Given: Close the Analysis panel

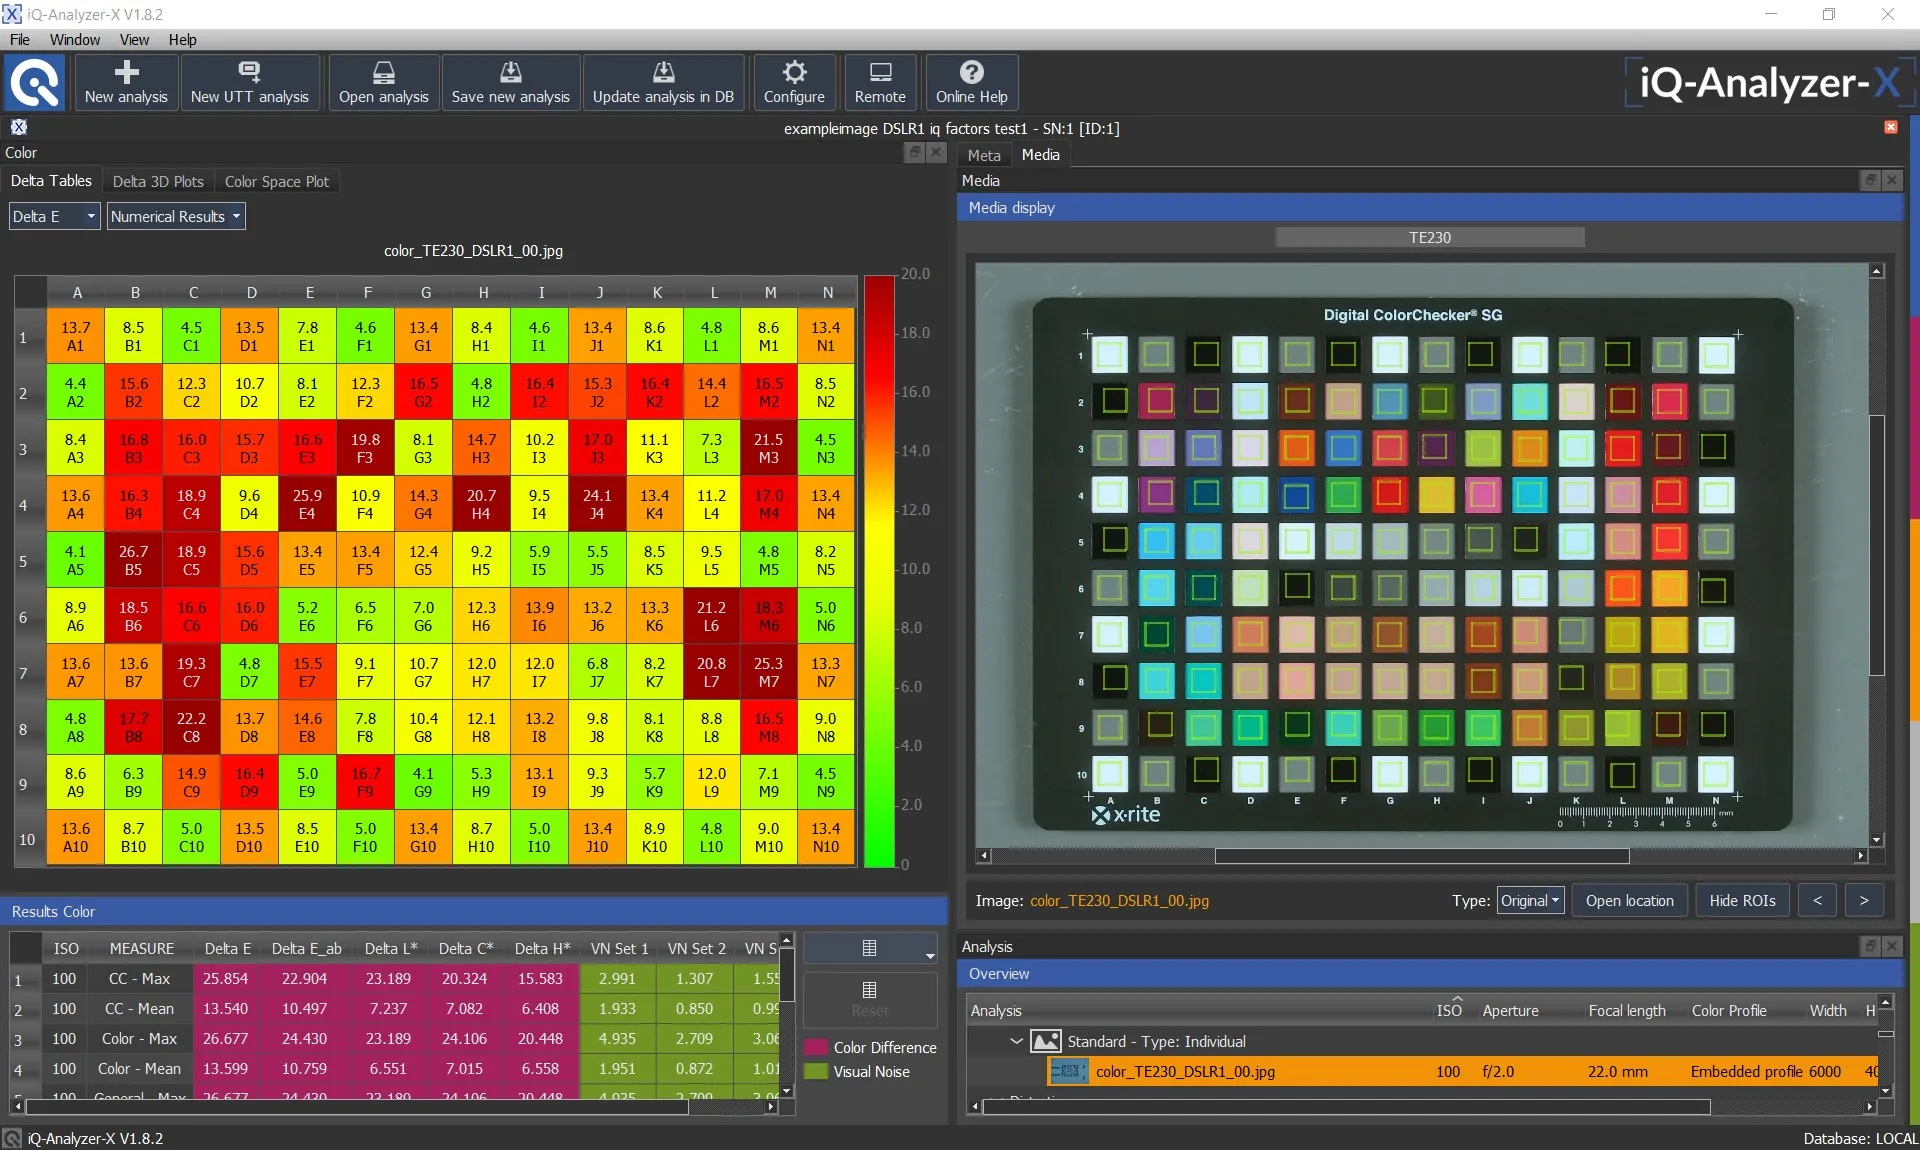Looking at the screenshot, I should 1892,946.
